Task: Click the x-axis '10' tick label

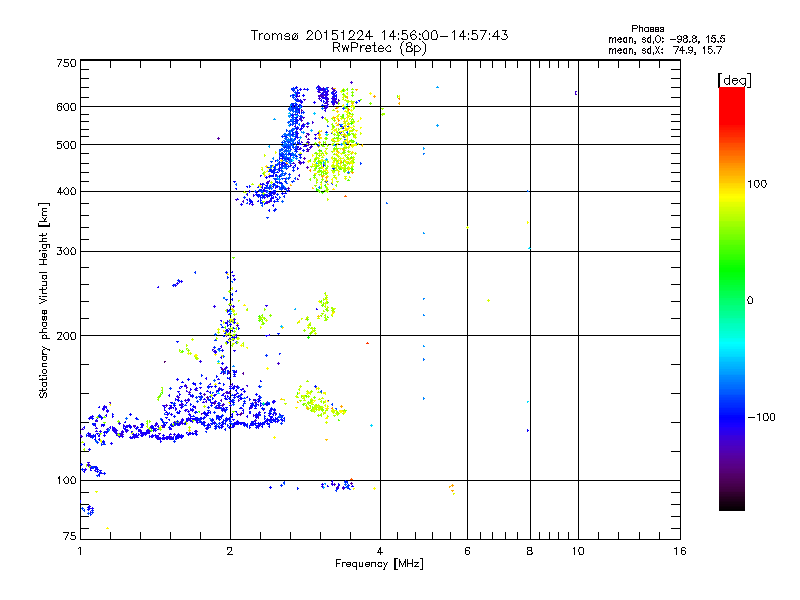Action: [578, 551]
